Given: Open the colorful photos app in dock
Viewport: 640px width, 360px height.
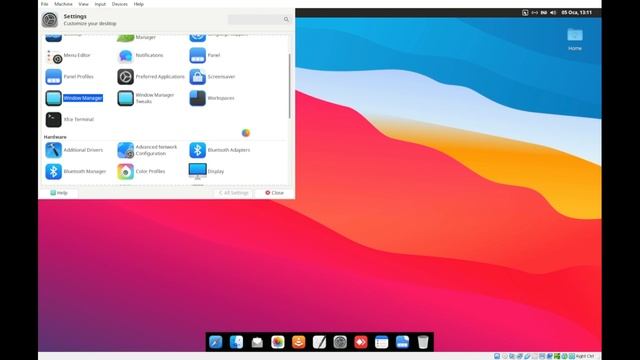Looking at the screenshot, I should pyautogui.click(x=278, y=342).
